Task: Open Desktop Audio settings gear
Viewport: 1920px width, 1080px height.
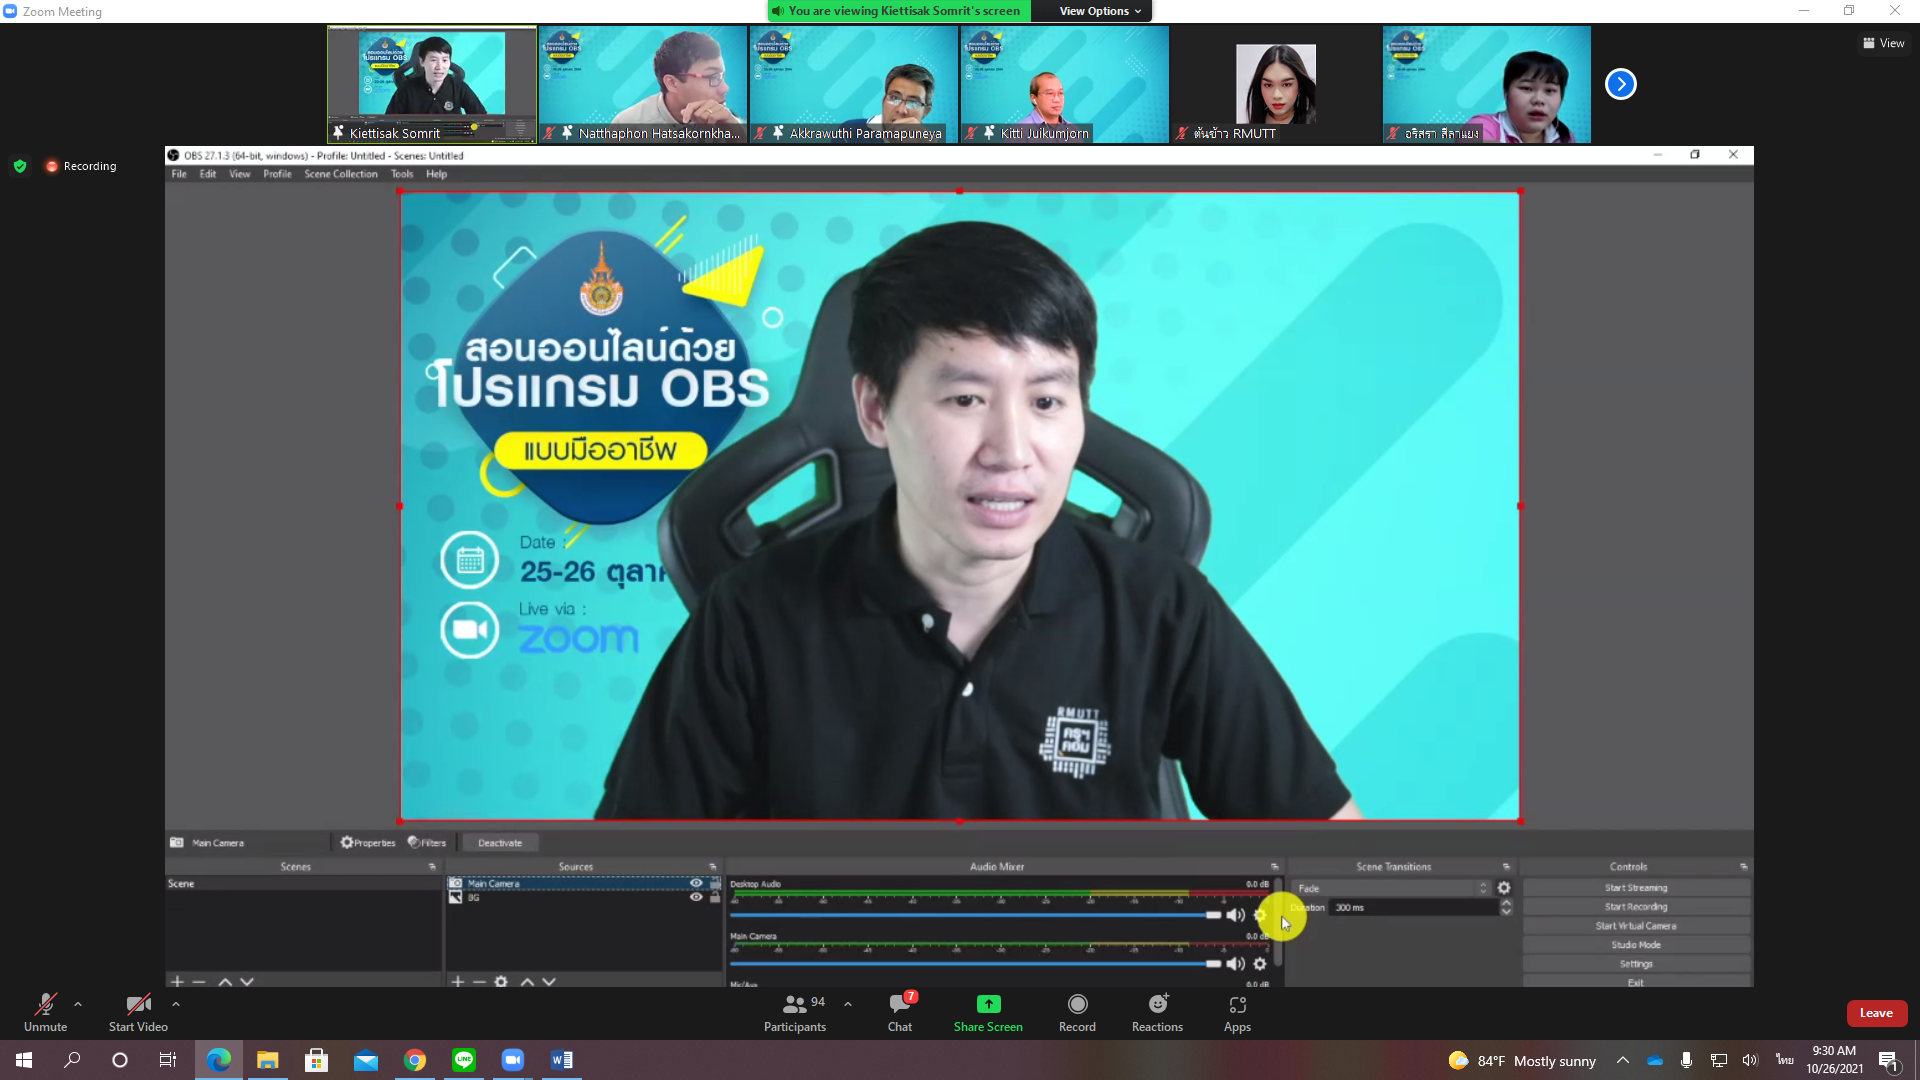Action: [x=1260, y=915]
